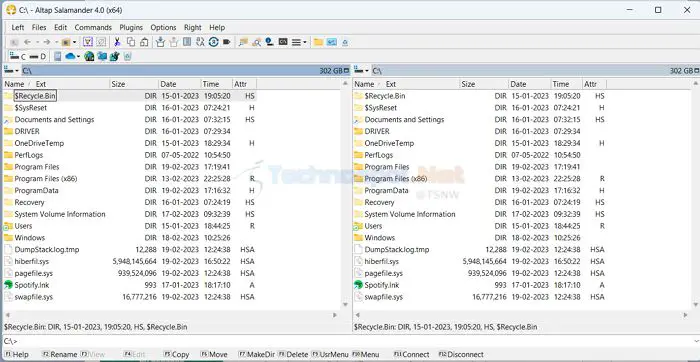Viewport: 700px width, 362px height.
Task: Click the OneDrive cloud icon
Action: (x=70, y=56)
